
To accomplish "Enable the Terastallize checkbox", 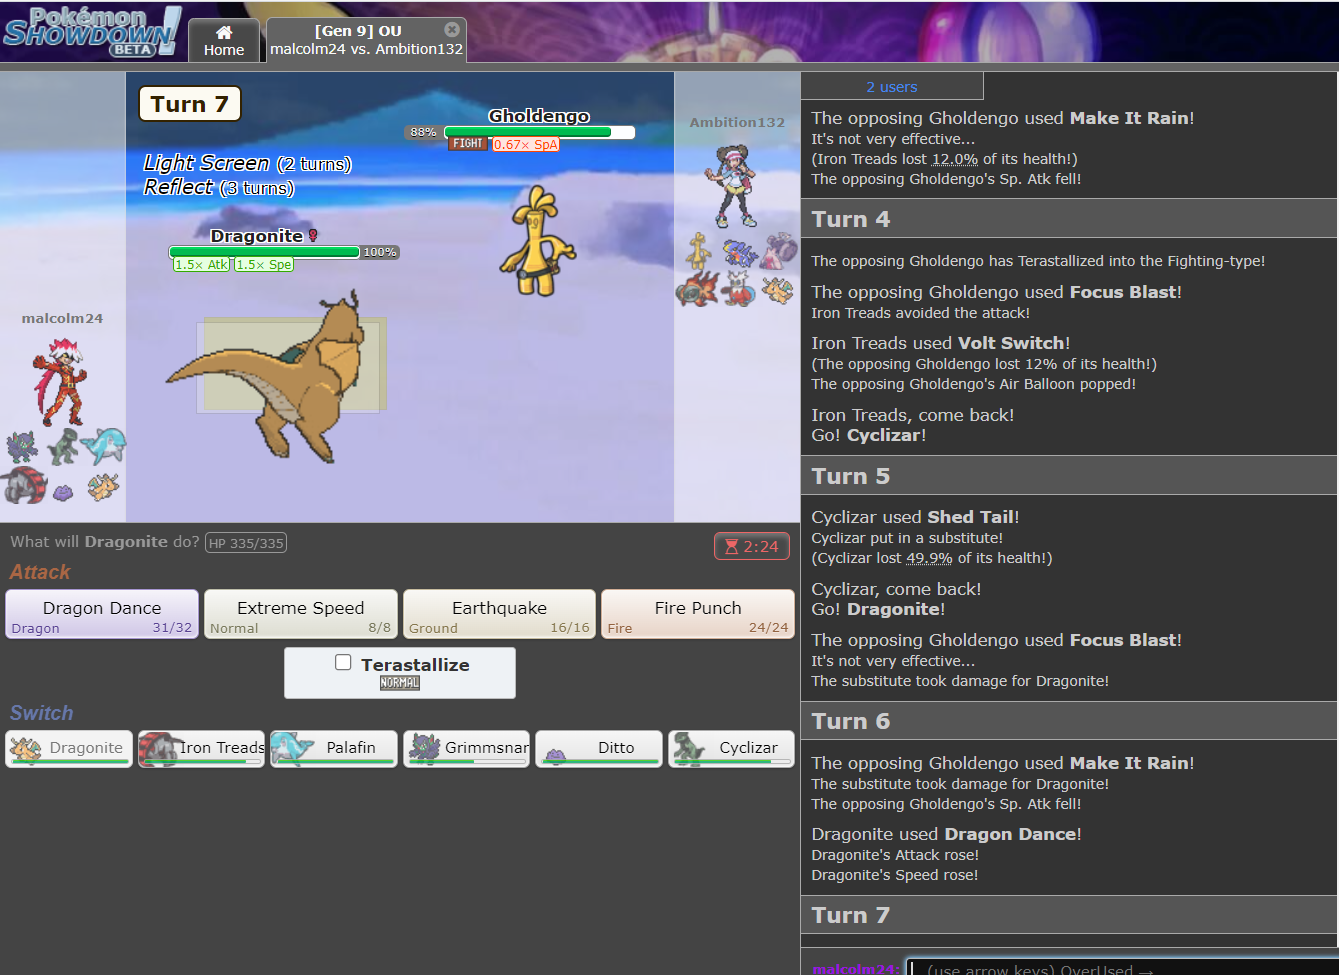I will 343,663.
